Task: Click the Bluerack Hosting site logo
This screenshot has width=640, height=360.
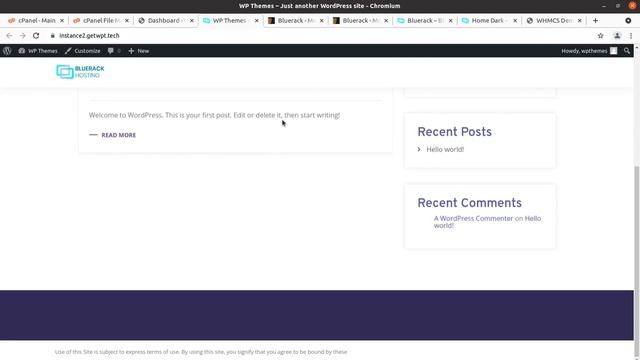Action: [x=80, y=72]
